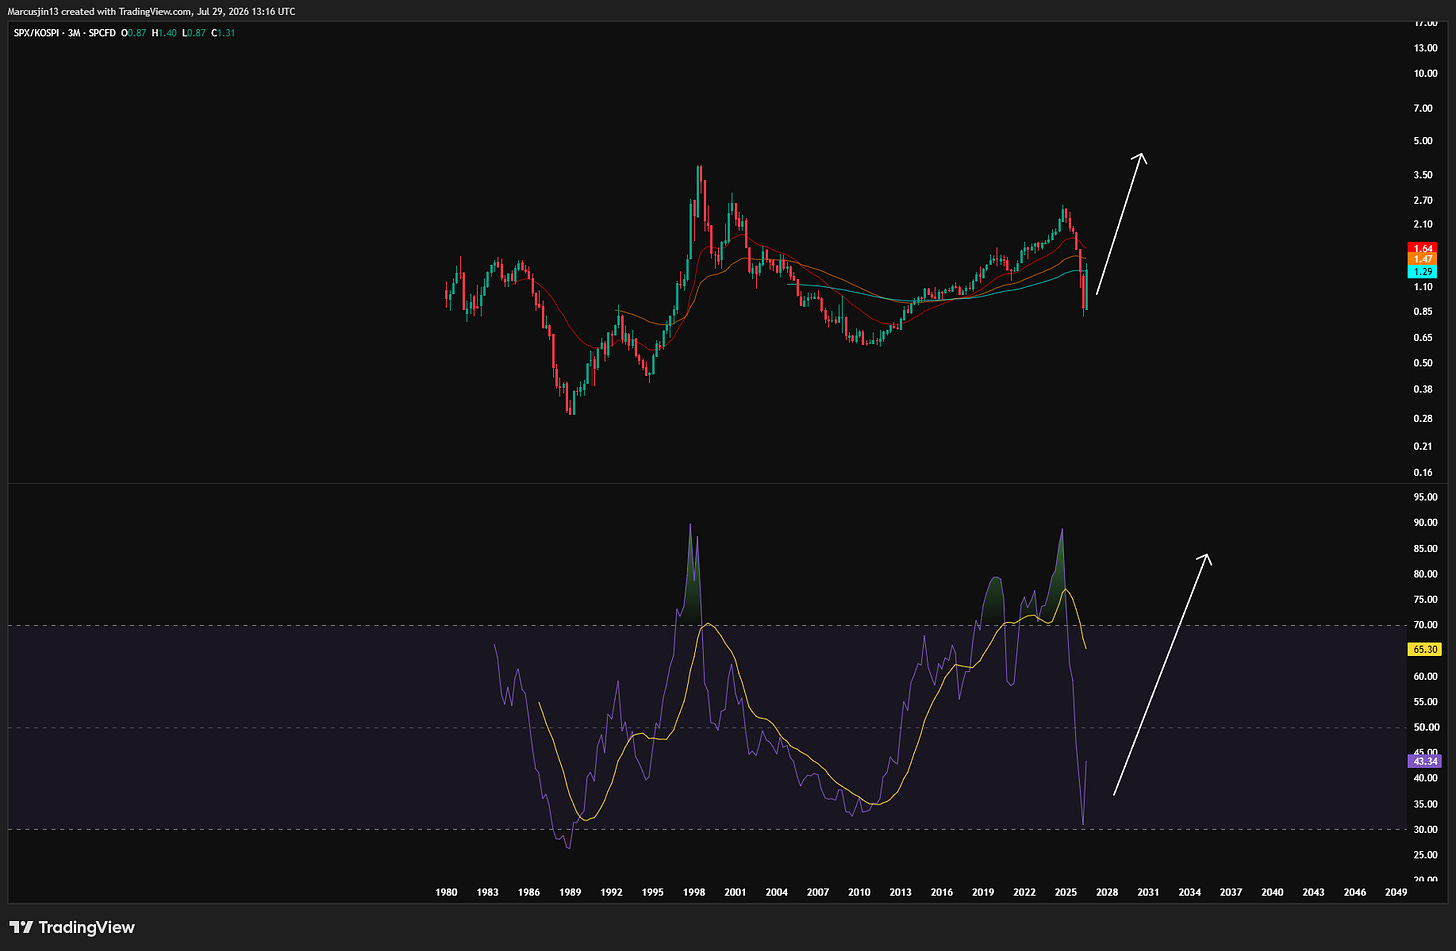Click the 7.00 label on the price axis
The width and height of the screenshot is (1456, 951).
coord(1425,108)
